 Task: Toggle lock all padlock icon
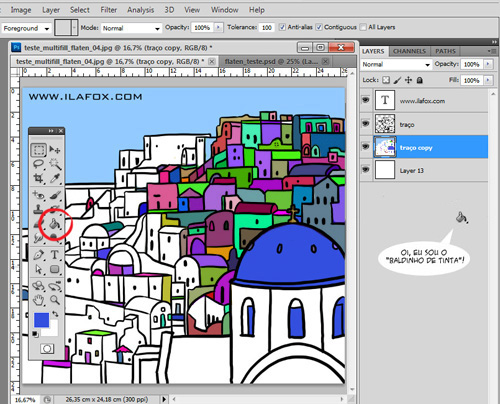(420, 80)
